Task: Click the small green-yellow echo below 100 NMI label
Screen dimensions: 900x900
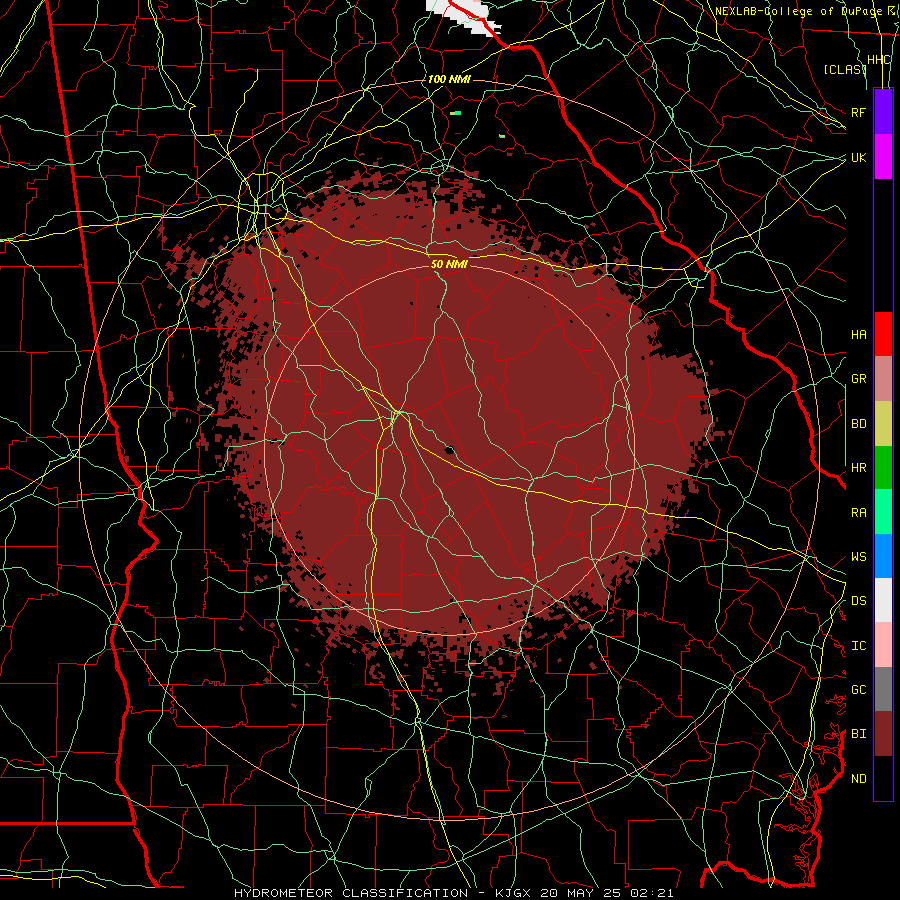Action: tap(455, 113)
